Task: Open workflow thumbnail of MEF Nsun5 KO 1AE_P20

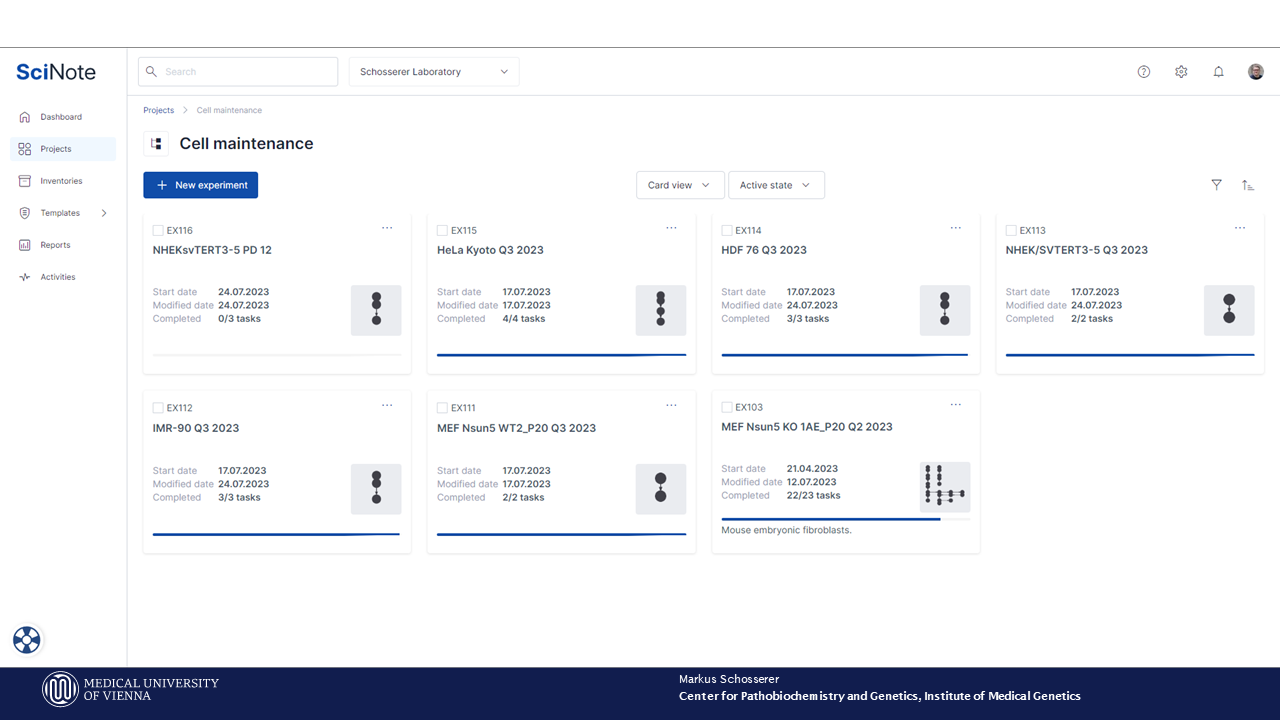Action: (x=945, y=487)
